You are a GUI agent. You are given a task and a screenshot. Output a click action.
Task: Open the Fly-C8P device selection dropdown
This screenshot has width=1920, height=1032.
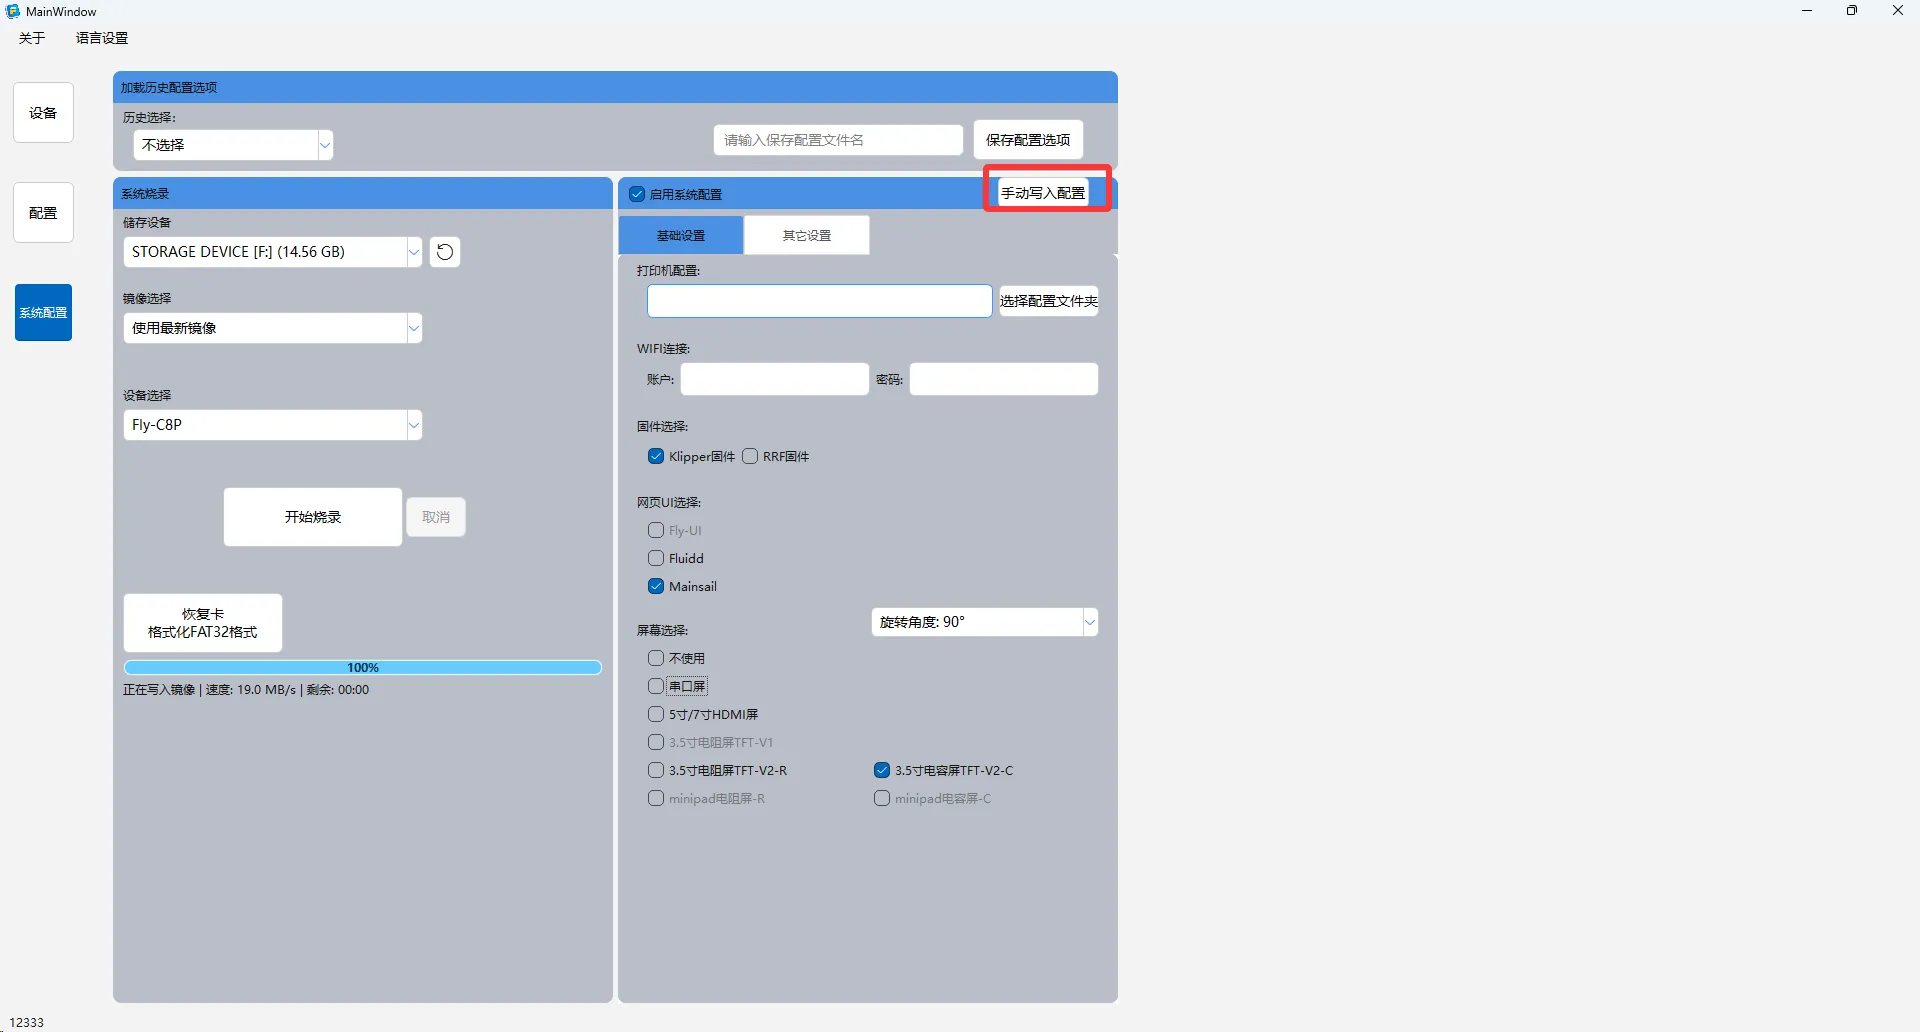272,425
